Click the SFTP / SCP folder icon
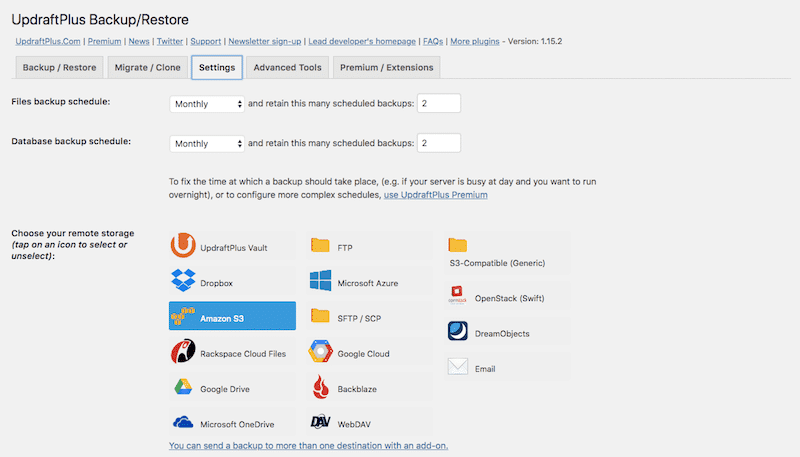This screenshot has height=457, width=800. tap(320, 316)
